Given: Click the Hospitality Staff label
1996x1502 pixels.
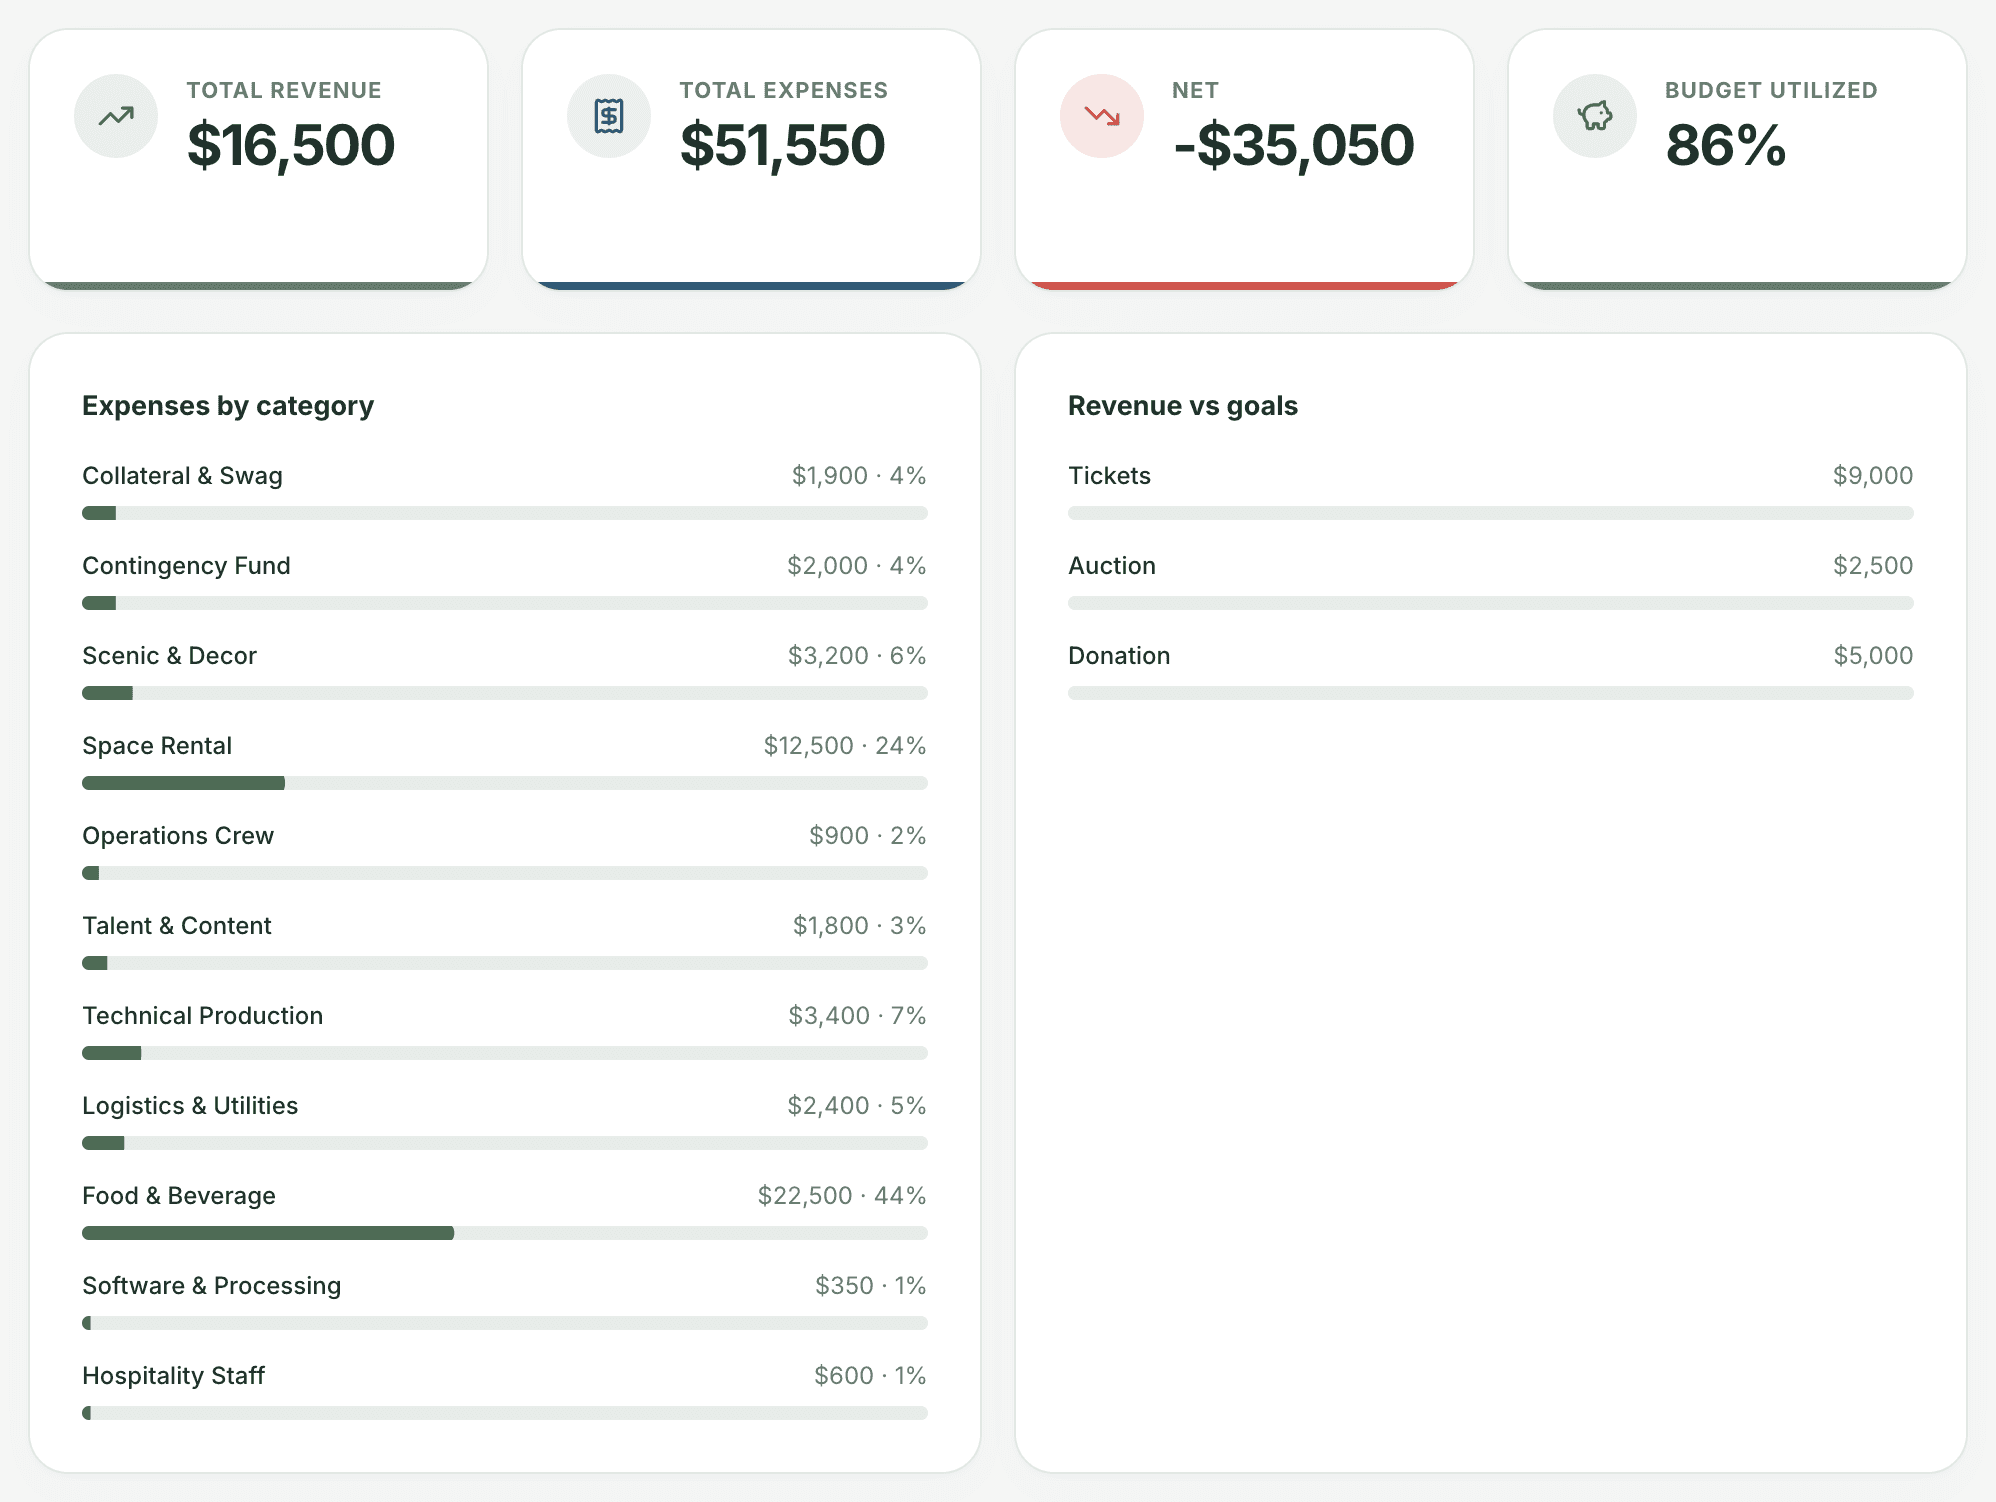Looking at the screenshot, I should [173, 1376].
